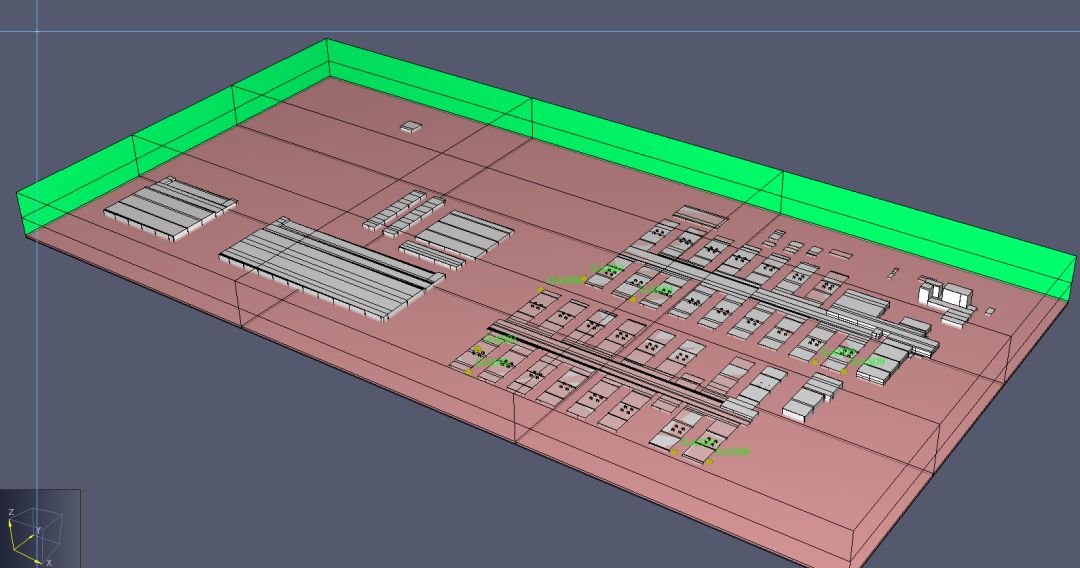This screenshot has width=1080, height=568.
Task: Click the X axis label on gizmo
Action: click(x=48, y=562)
